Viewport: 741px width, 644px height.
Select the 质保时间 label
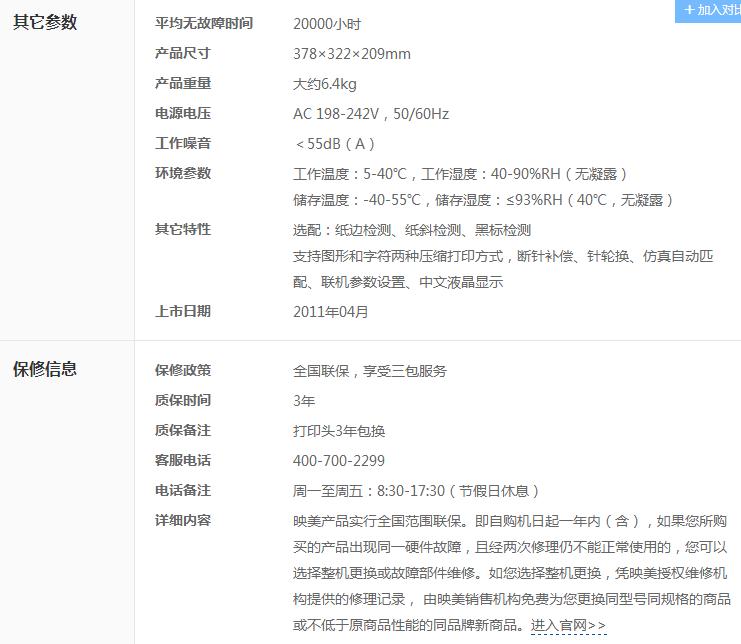pyautogui.click(x=183, y=400)
